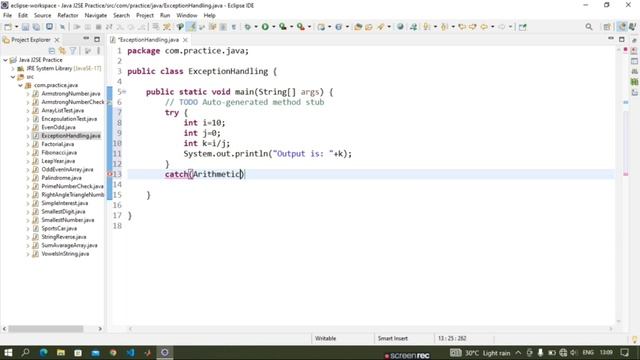Open the New file dropdown arrow
The image size is (640, 360).
tap(16, 27)
